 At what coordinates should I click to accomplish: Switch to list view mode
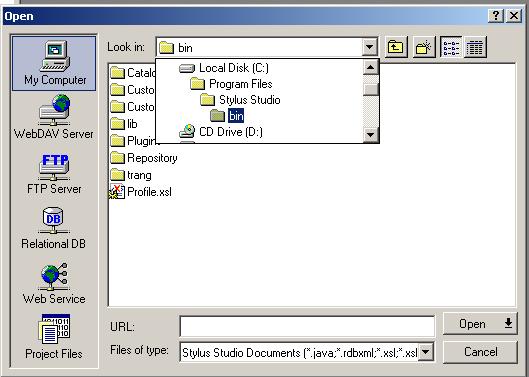click(x=451, y=47)
